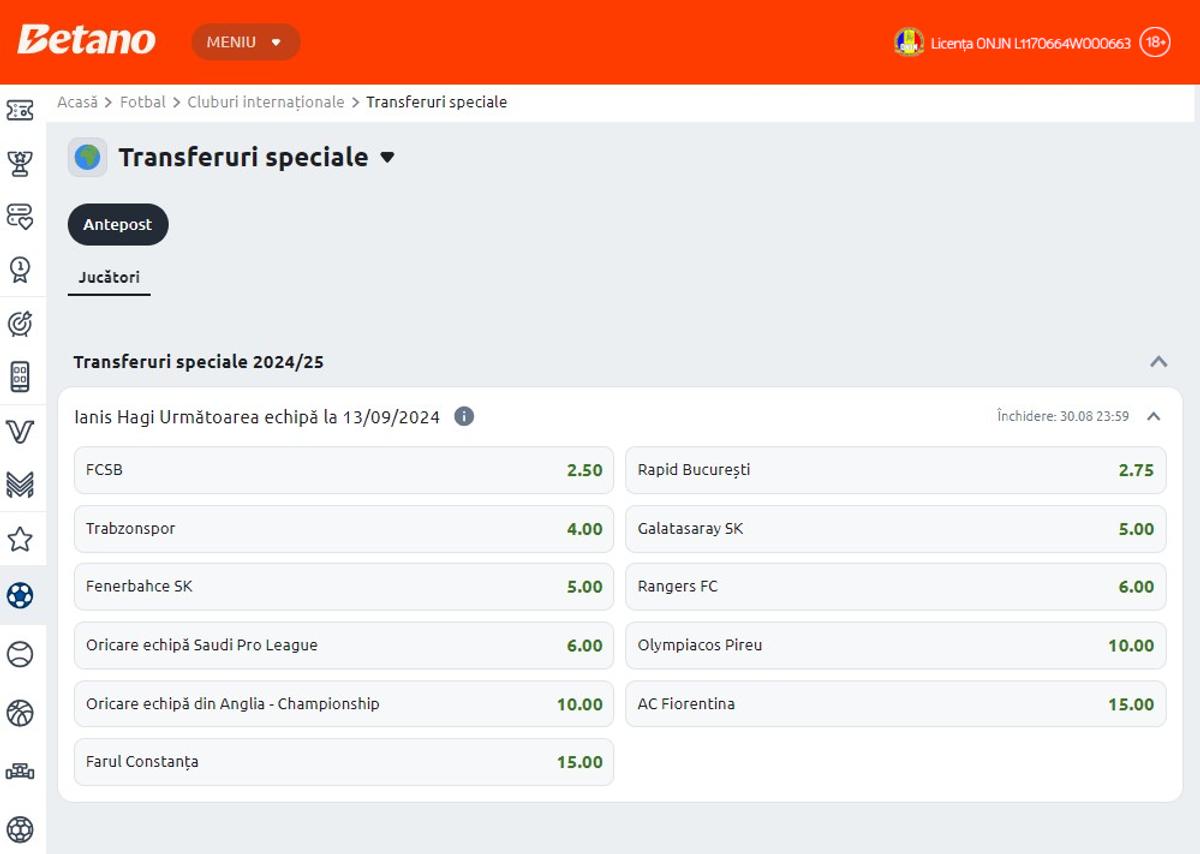Open the target with arrow sidebar icon

20,323
